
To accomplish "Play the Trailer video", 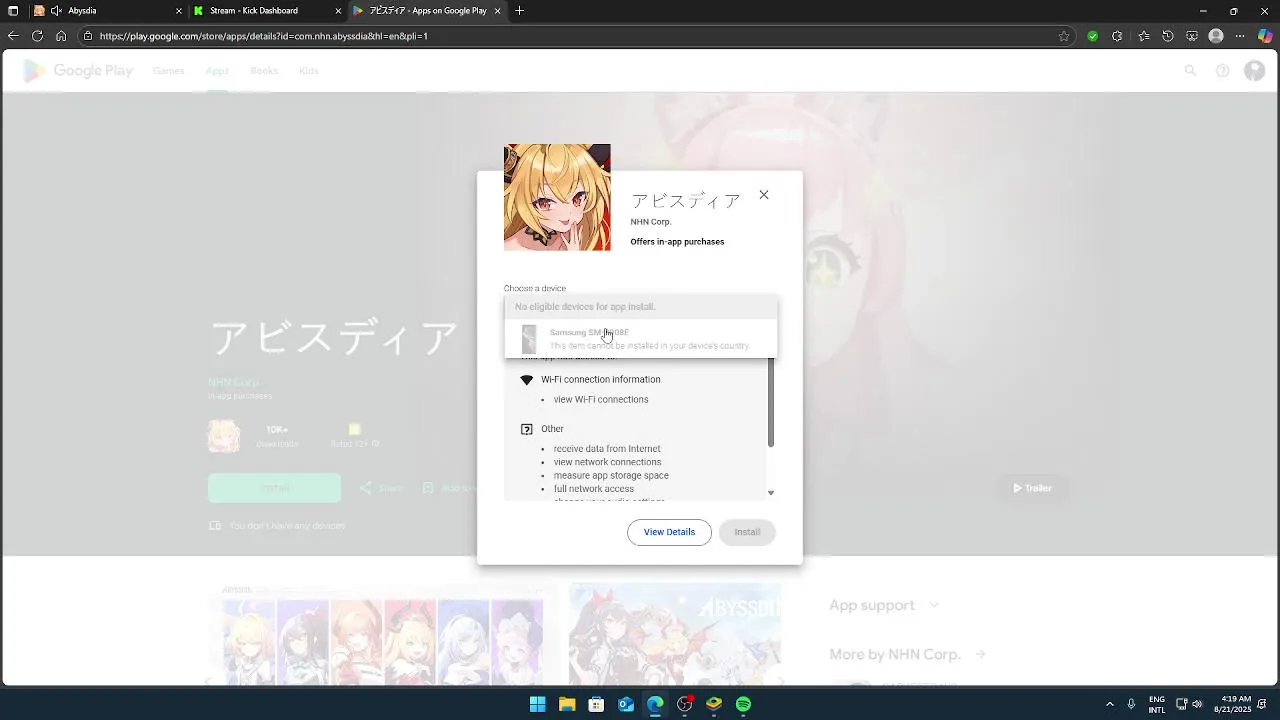I will pyautogui.click(x=1032, y=488).
